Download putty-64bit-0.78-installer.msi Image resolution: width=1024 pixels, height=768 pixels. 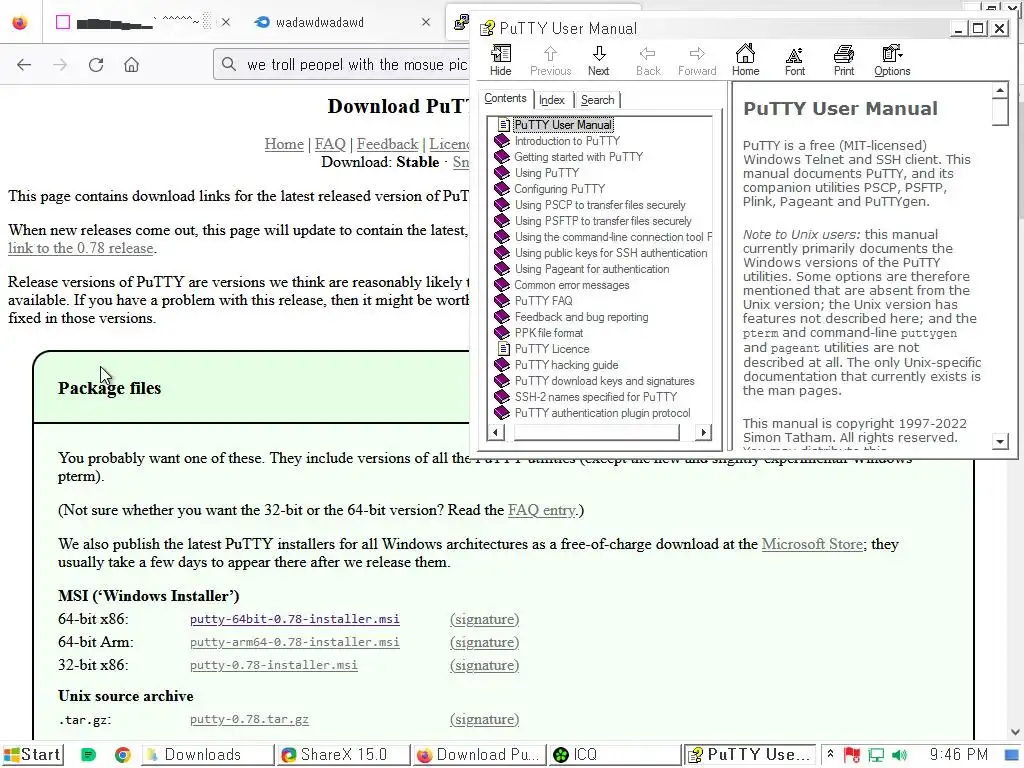295,619
